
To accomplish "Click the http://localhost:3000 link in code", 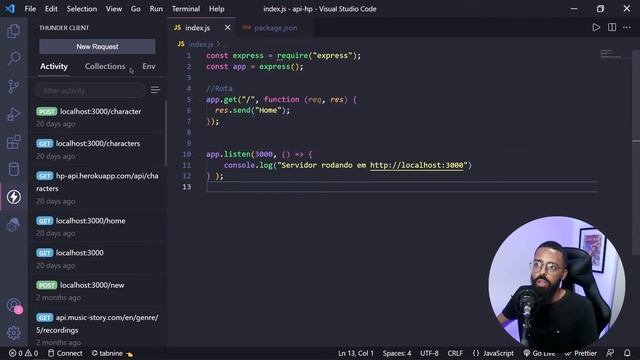I will tap(417, 165).
